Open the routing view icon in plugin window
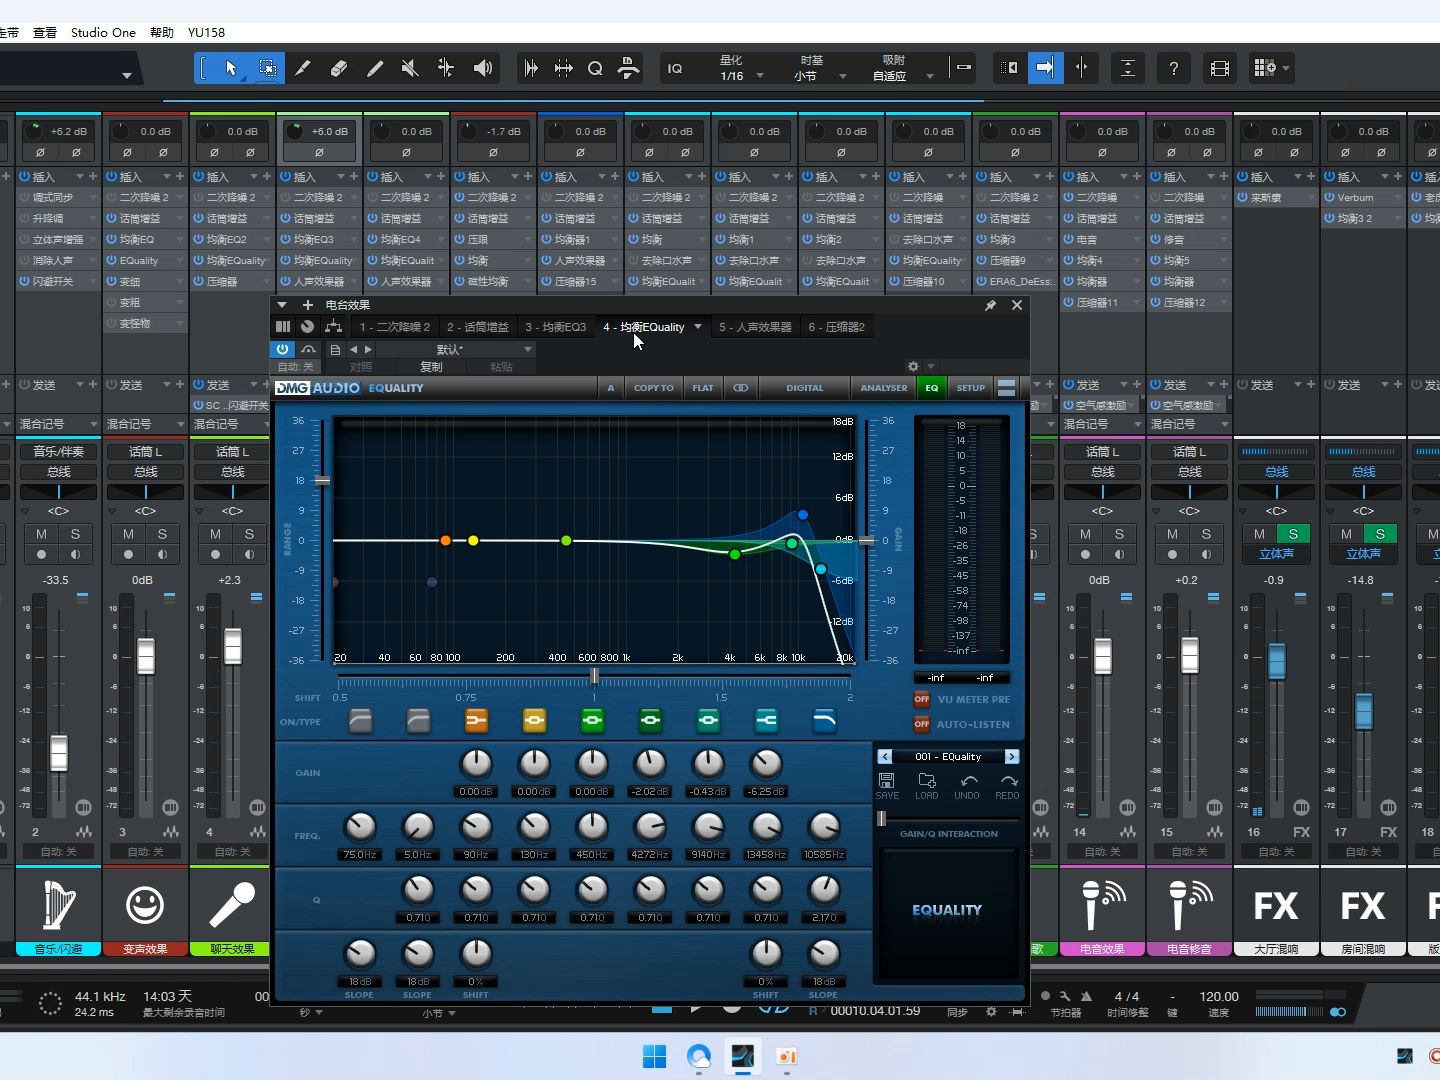This screenshot has height=1080, width=1440. coord(333,327)
